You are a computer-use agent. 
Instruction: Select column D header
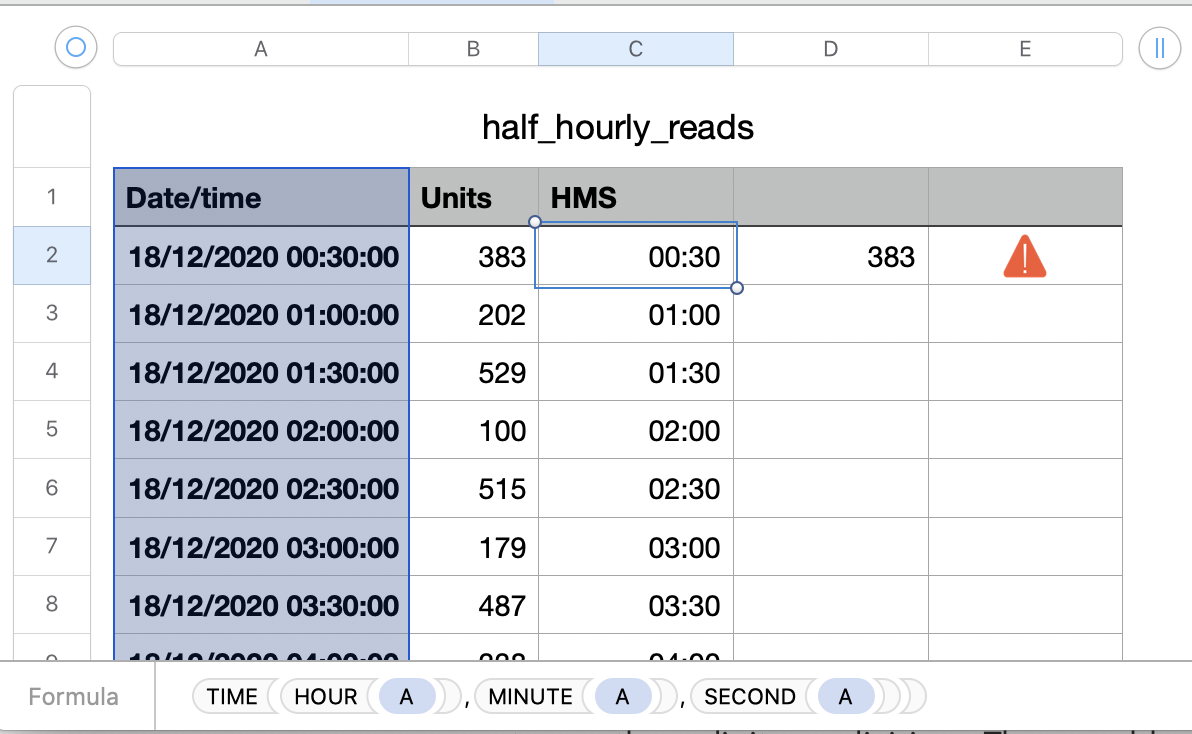click(x=829, y=47)
